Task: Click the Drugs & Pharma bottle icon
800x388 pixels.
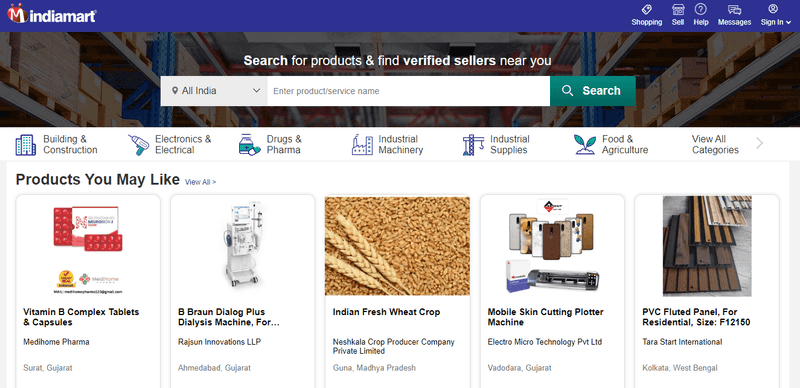Action: point(249,145)
